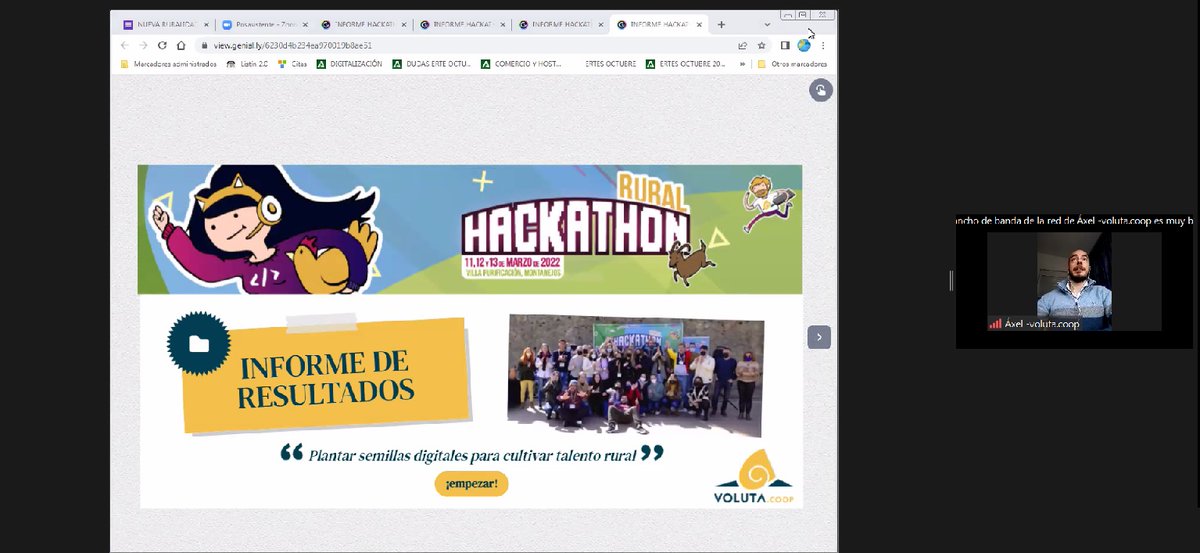Viewport: 1200px width, 553px height.
Task: Open COMERCIO Y HOST bookmark
Action: click(x=521, y=64)
